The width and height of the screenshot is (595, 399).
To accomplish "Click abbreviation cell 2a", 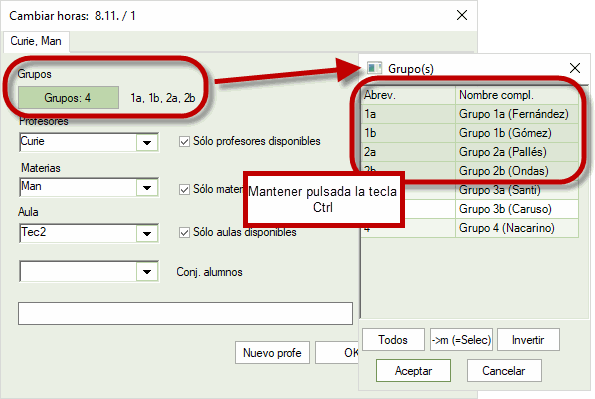I will click(408, 152).
